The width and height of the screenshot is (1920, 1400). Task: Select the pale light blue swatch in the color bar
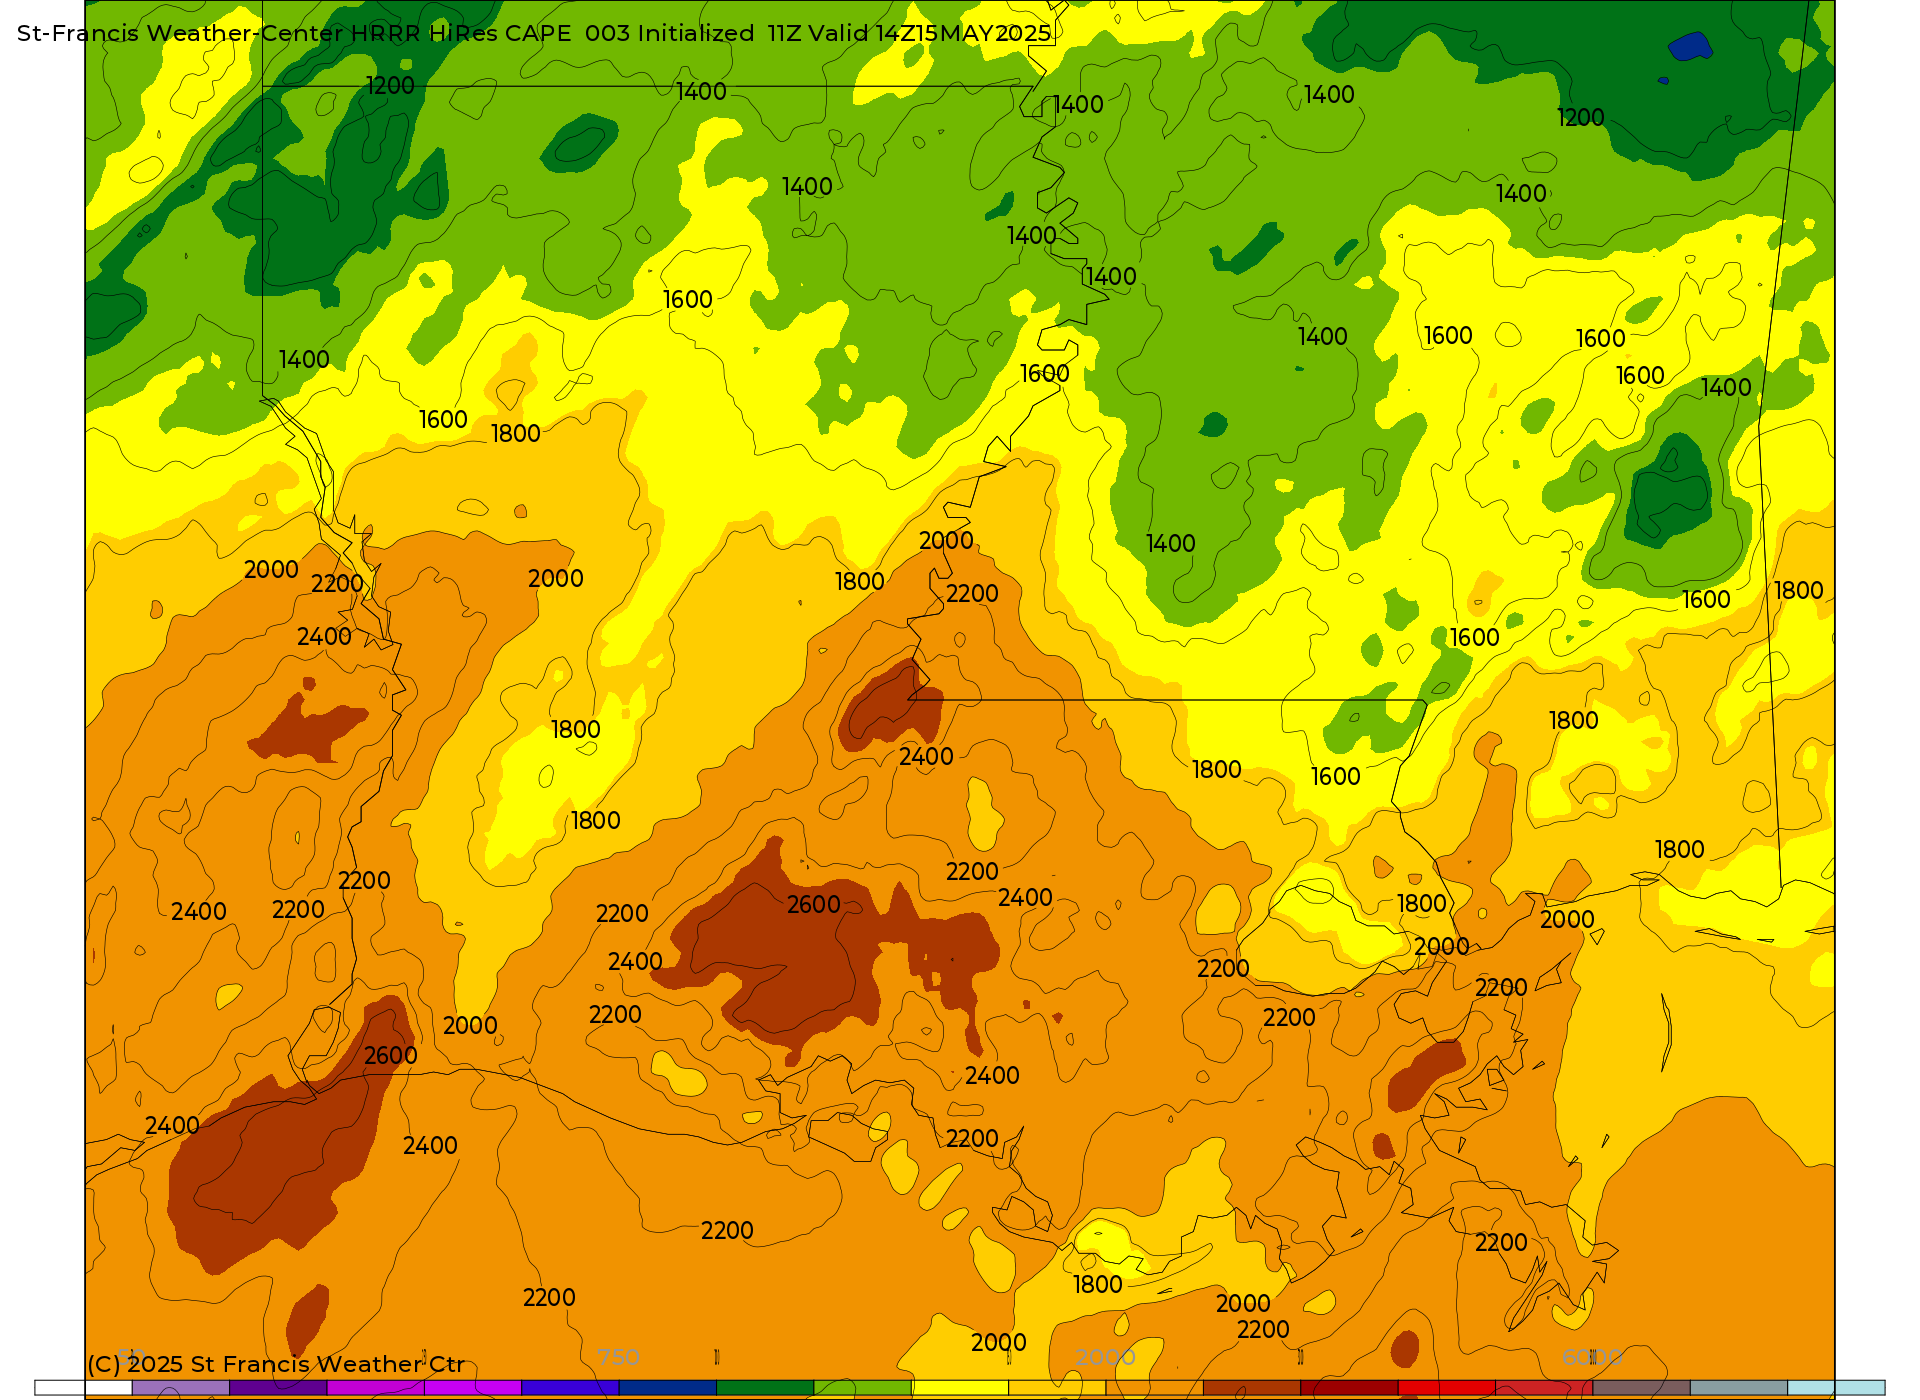pyautogui.click(x=1836, y=1388)
